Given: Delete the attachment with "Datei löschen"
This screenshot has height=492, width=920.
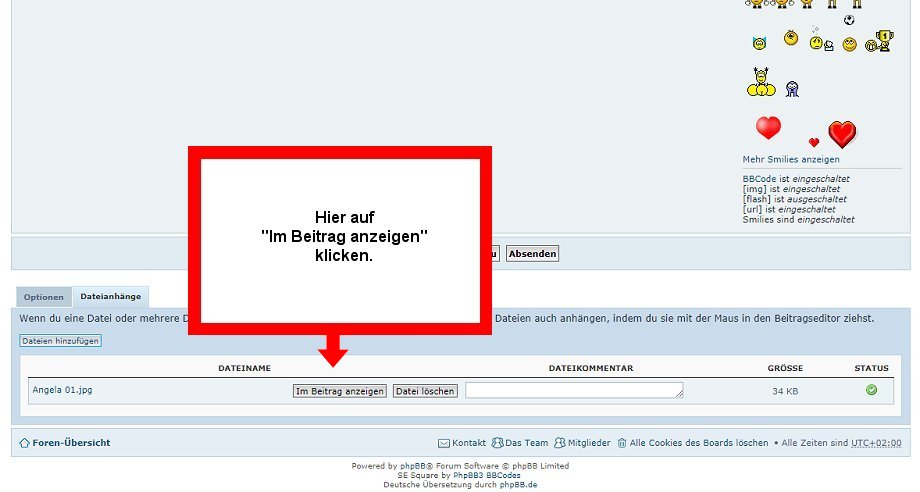Looking at the screenshot, I should point(425,391).
